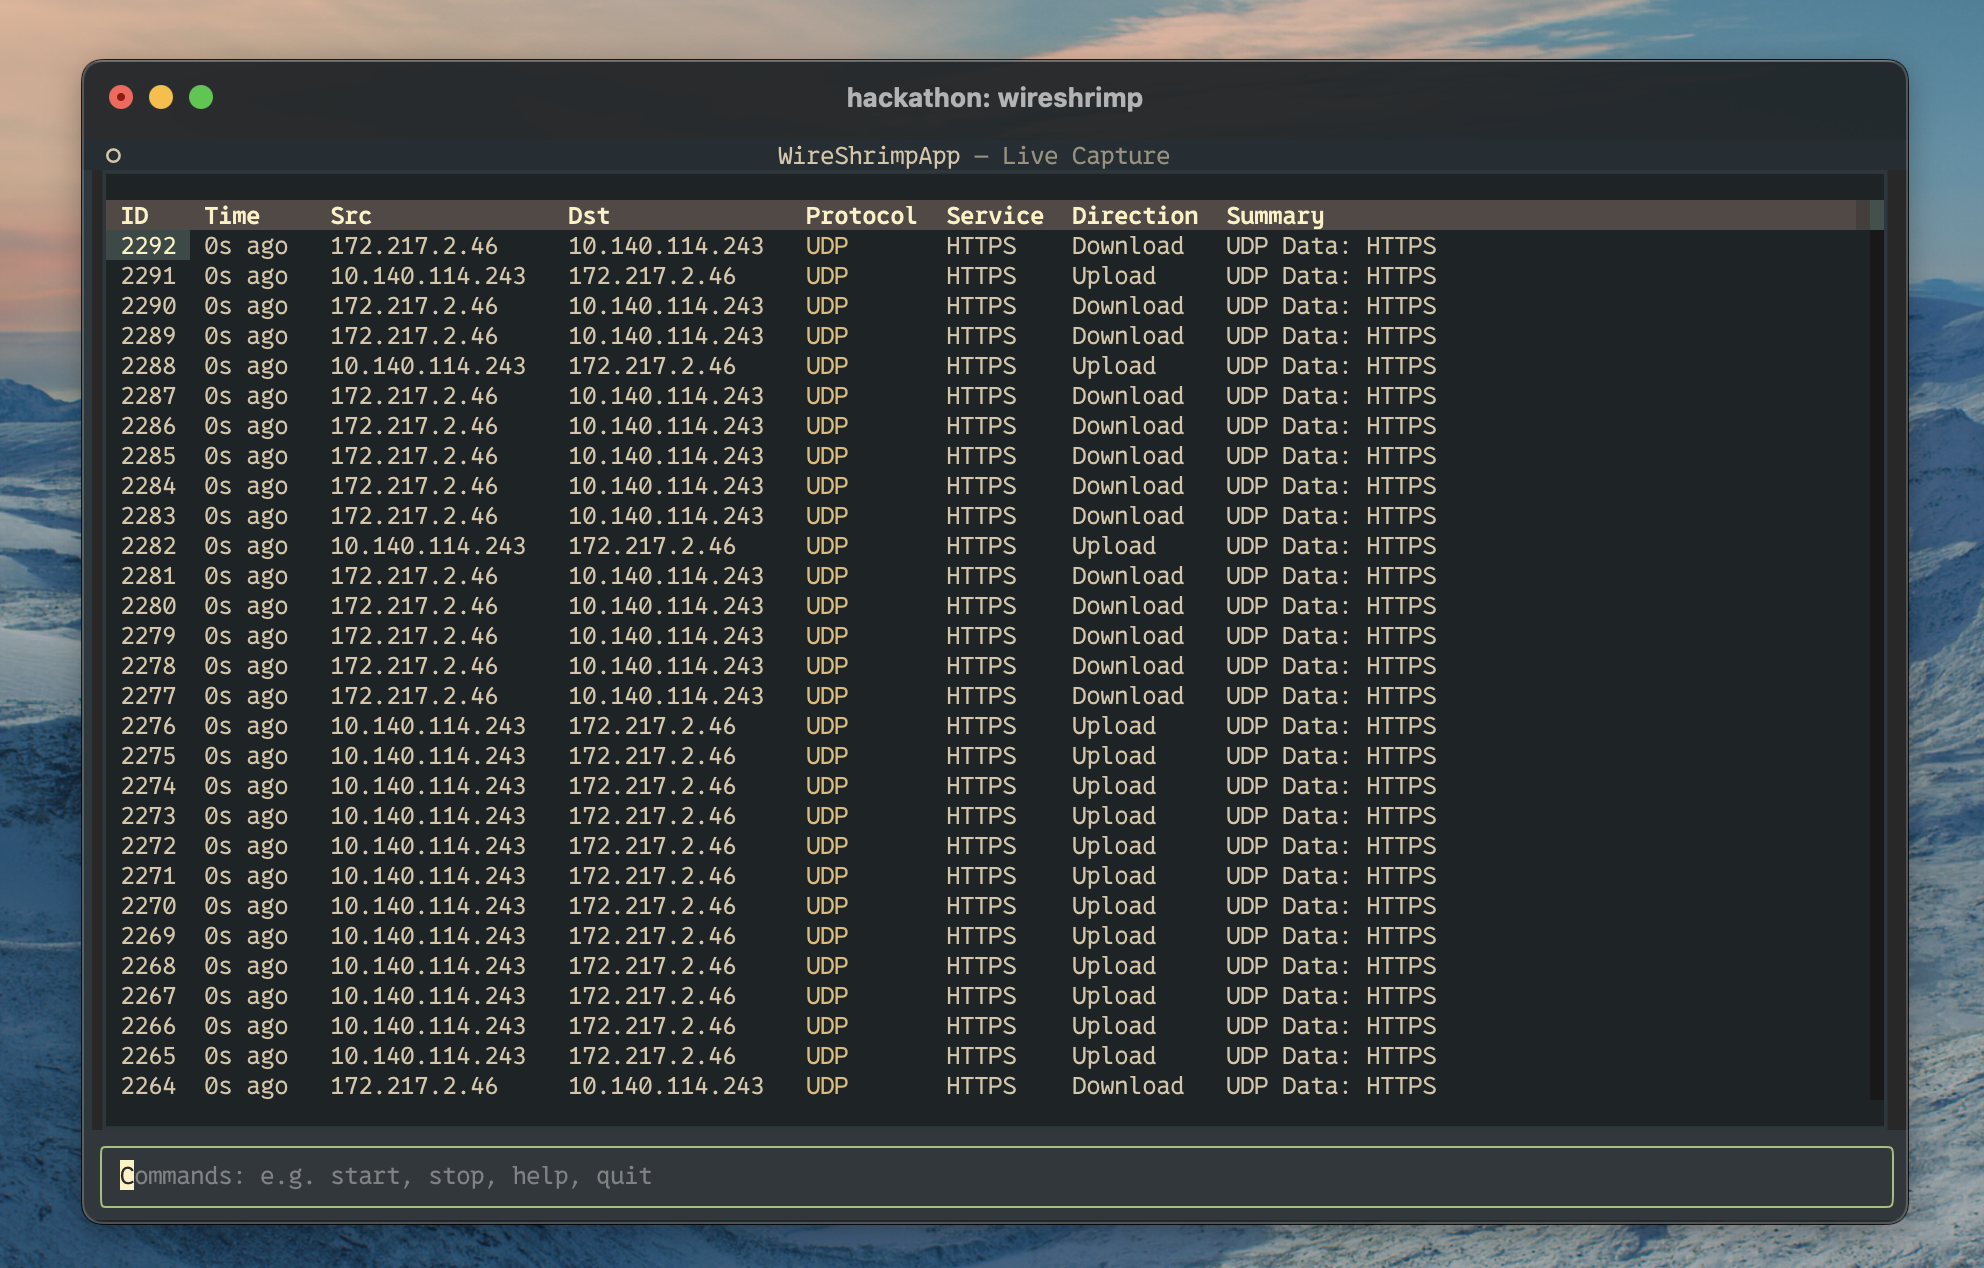Click the Src column header
This screenshot has height=1268, width=1984.
(351, 216)
